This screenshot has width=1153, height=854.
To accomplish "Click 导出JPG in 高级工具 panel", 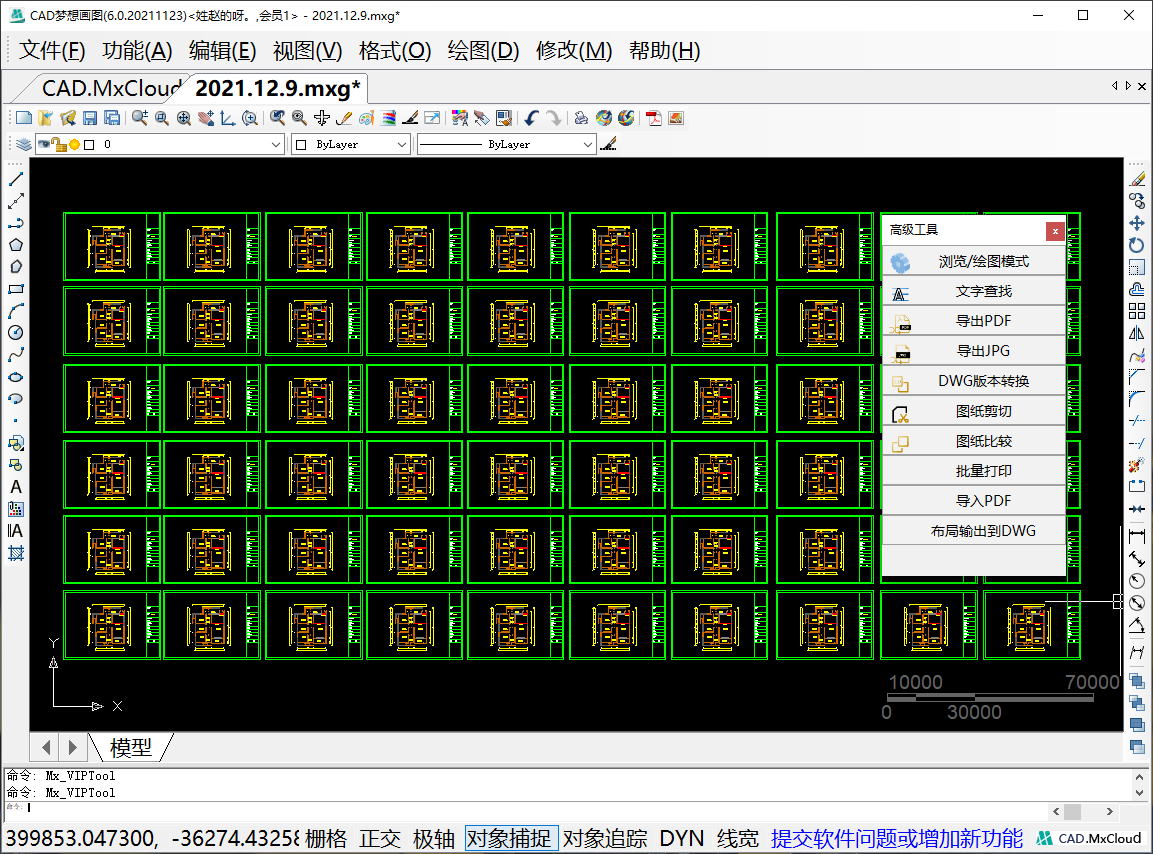I will 974,352.
